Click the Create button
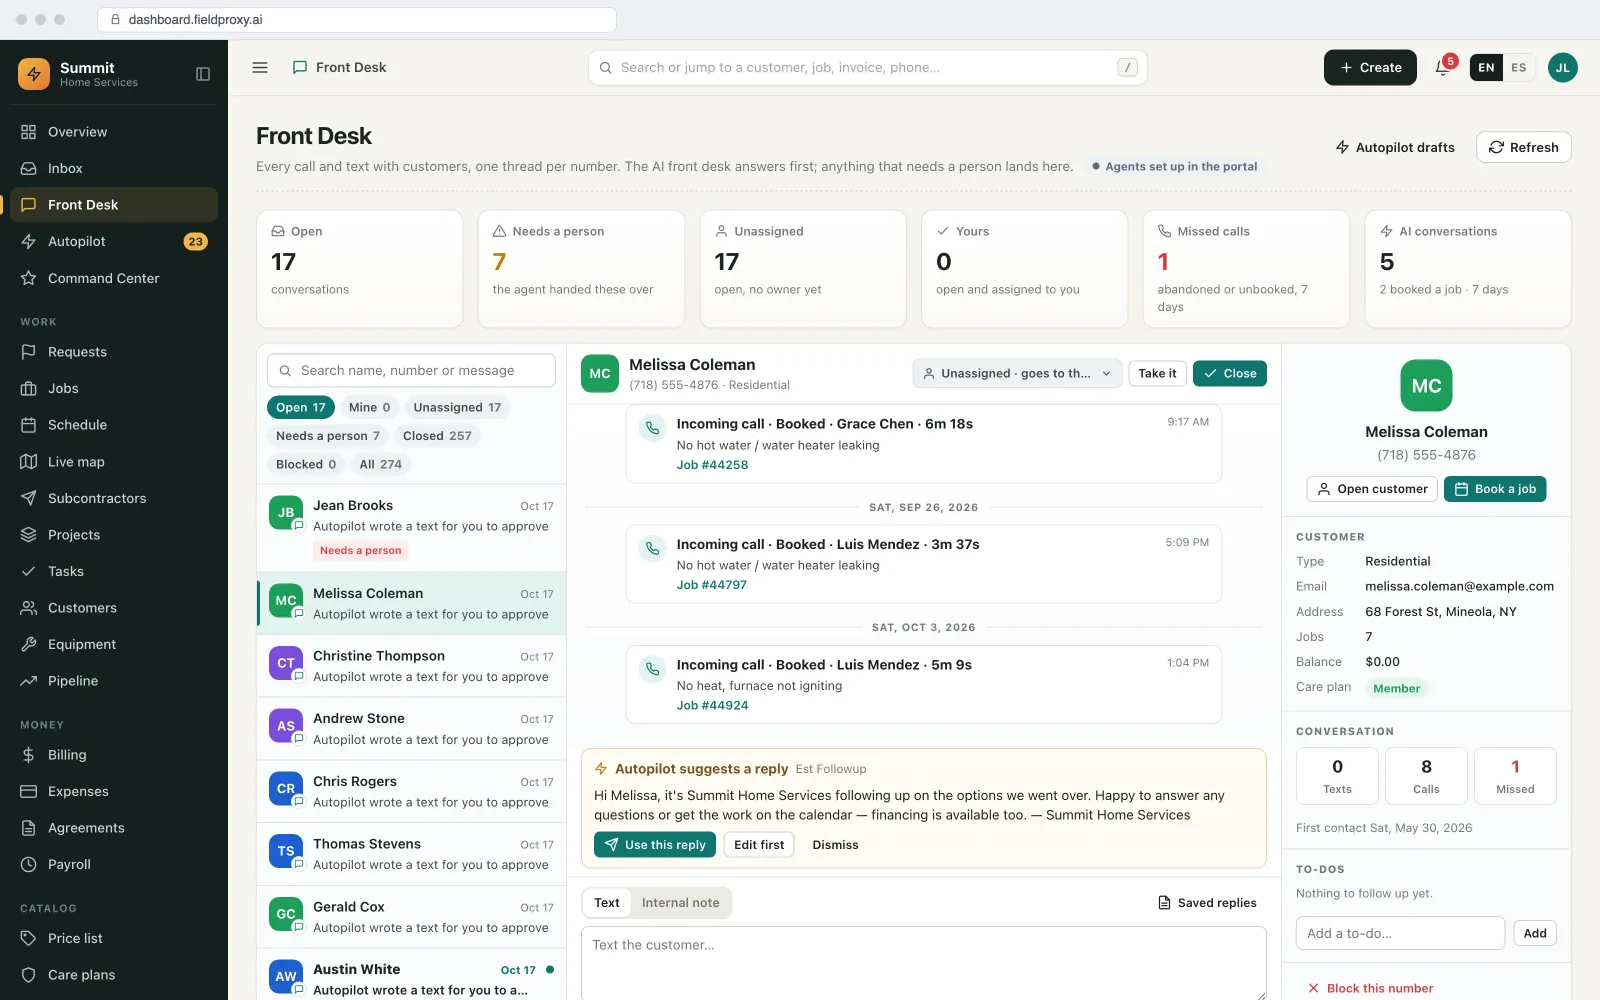The height and width of the screenshot is (1000, 1600). click(1370, 68)
